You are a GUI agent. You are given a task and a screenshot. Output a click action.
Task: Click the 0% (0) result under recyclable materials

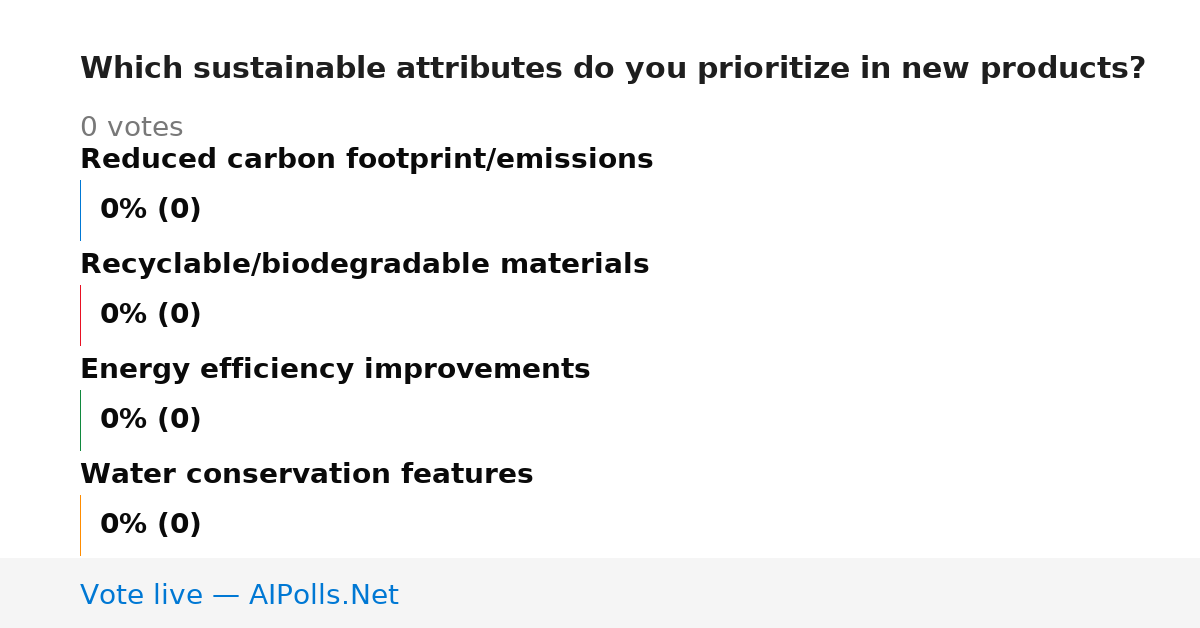(x=150, y=315)
